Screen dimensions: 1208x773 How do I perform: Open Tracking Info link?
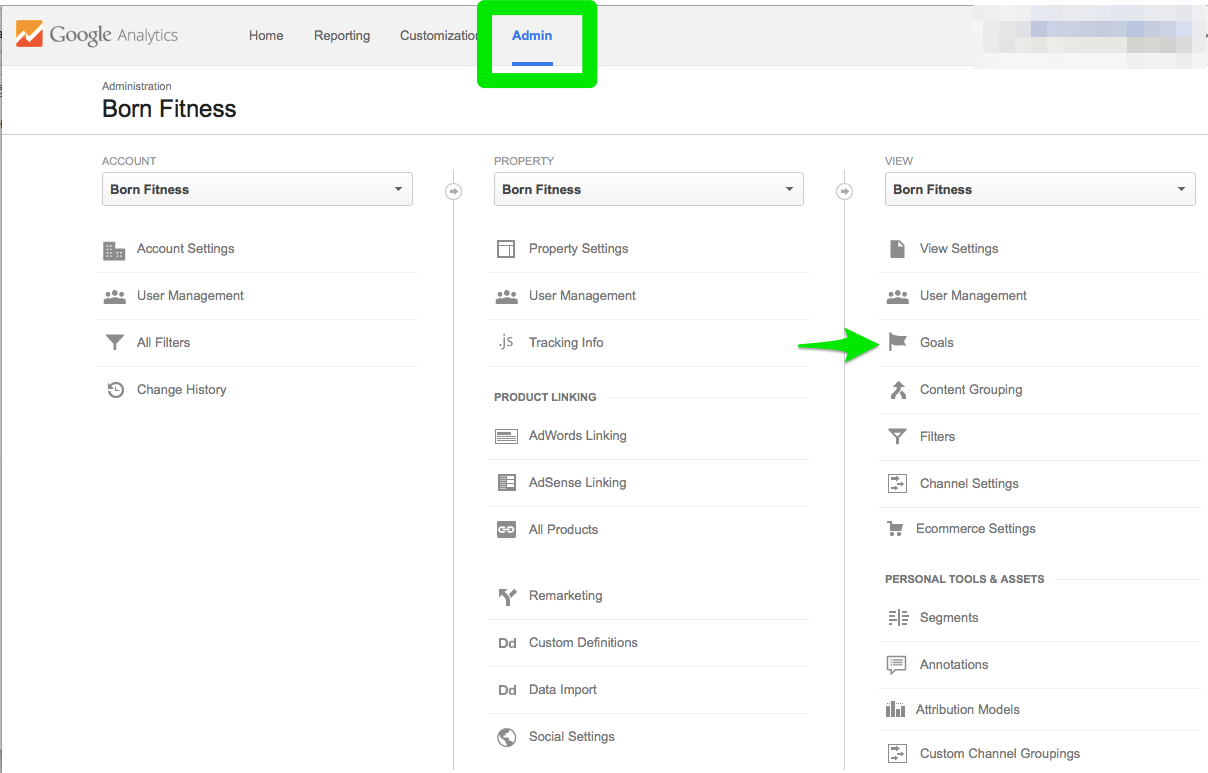coord(566,343)
